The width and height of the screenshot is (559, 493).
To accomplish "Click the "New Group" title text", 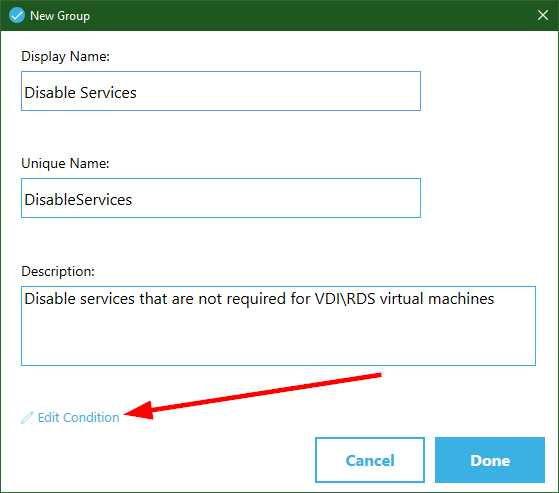I will [60, 16].
